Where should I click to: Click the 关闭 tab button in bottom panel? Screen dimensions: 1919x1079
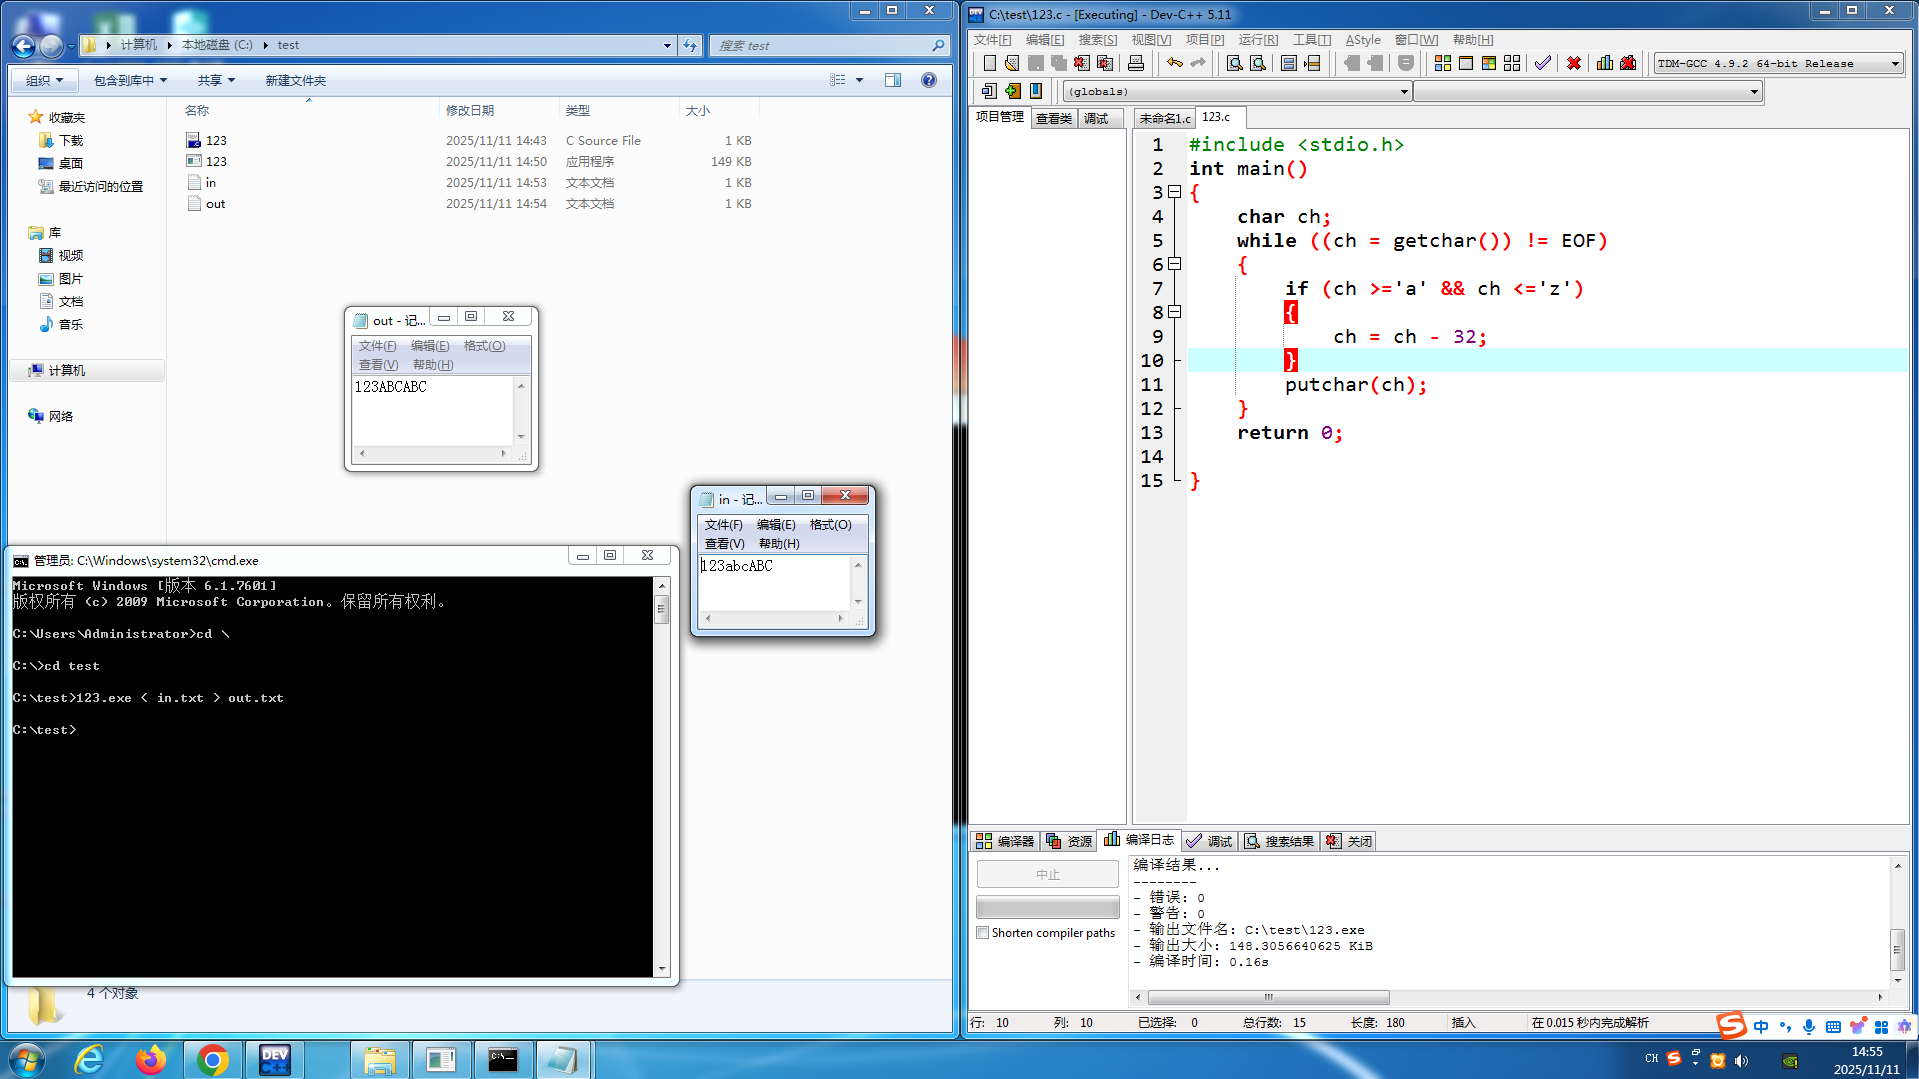(1349, 841)
